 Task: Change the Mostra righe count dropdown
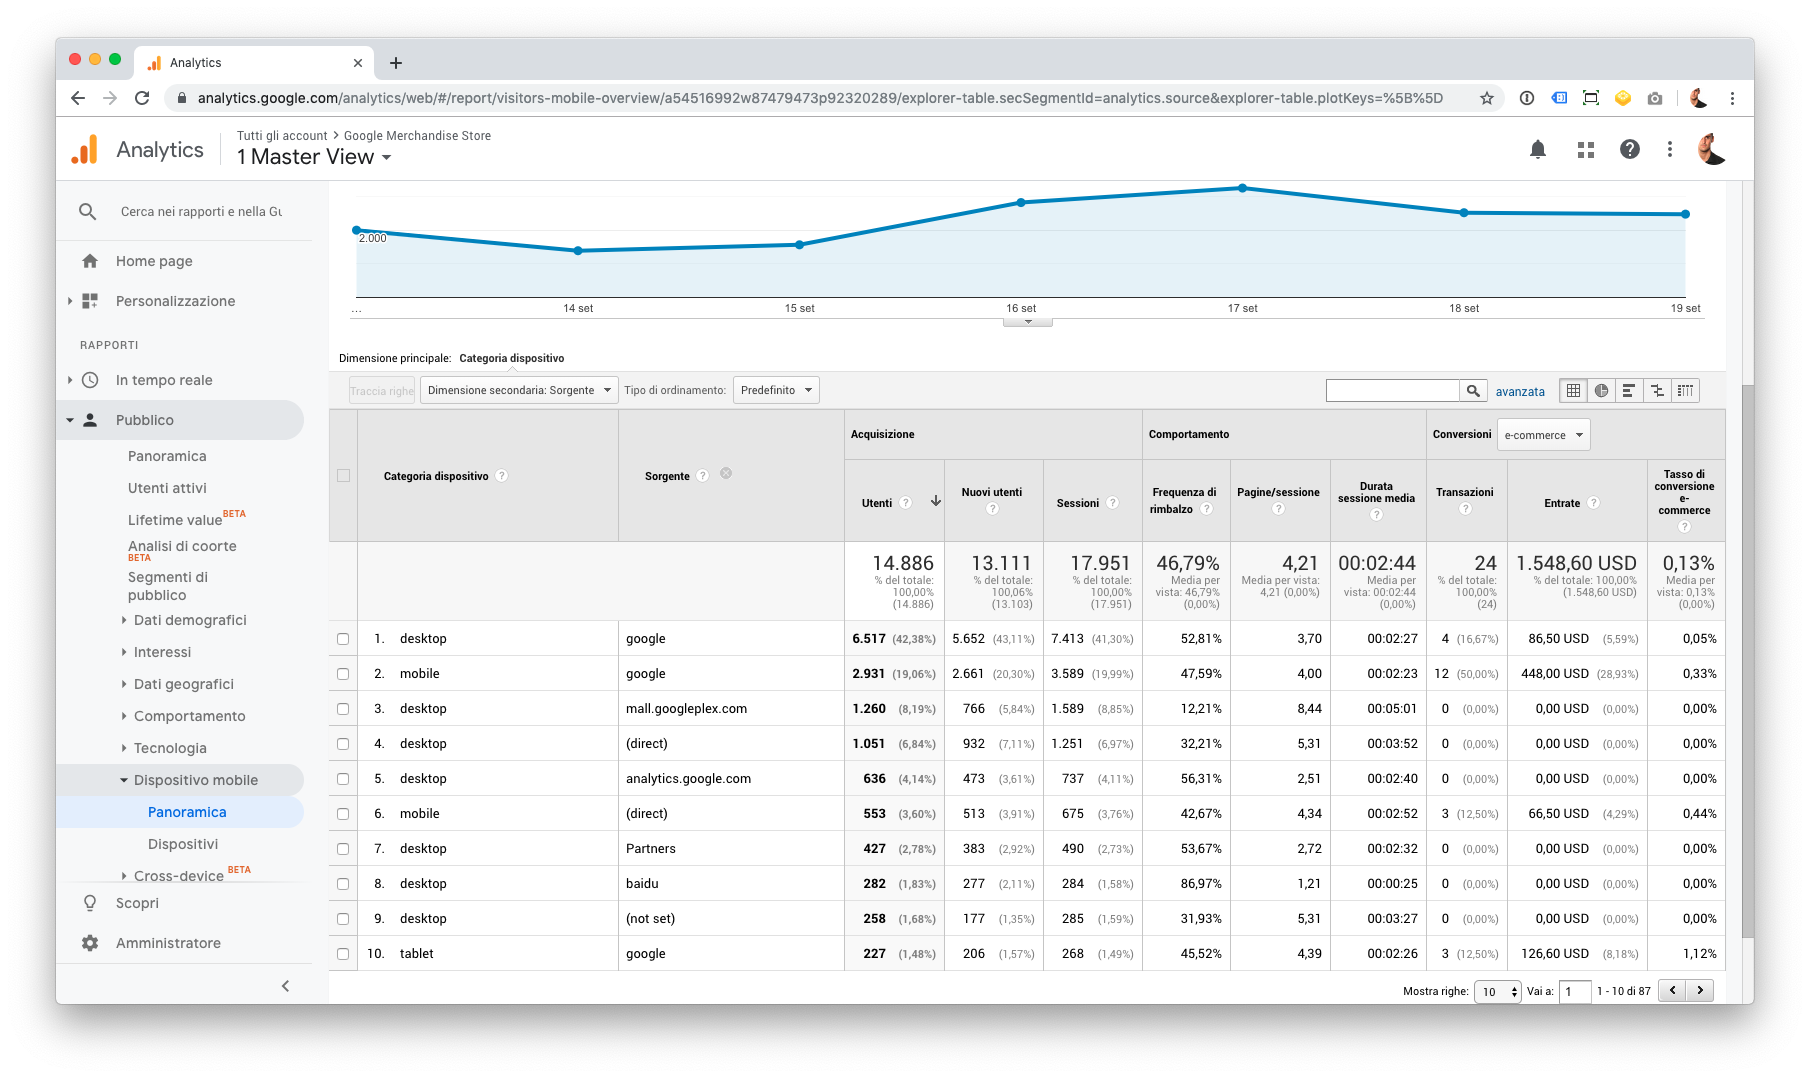(x=1498, y=992)
